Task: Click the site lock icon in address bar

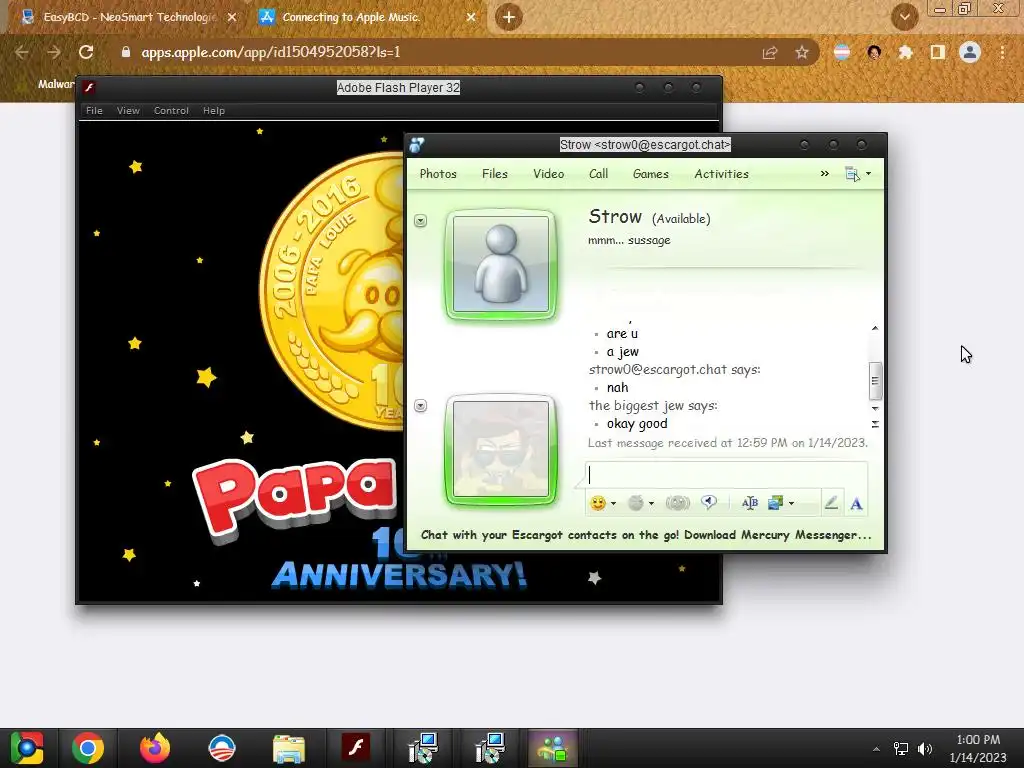Action: coord(125,52)
